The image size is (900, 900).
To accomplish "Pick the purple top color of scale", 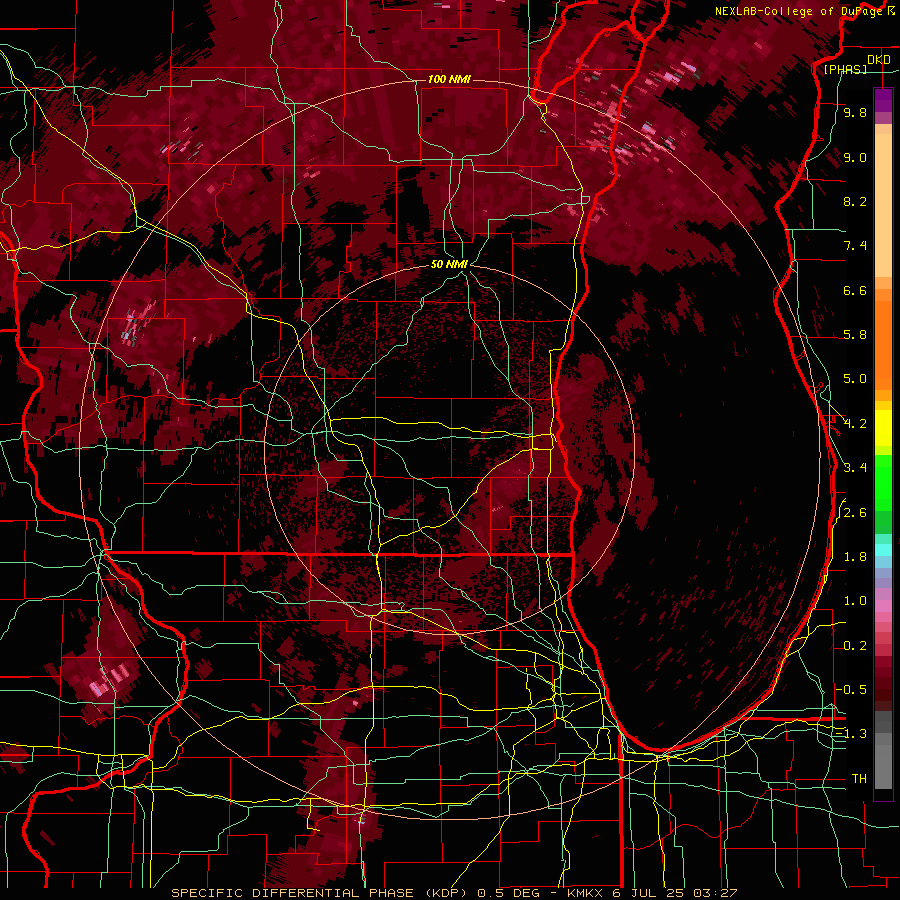I will 883,100.
